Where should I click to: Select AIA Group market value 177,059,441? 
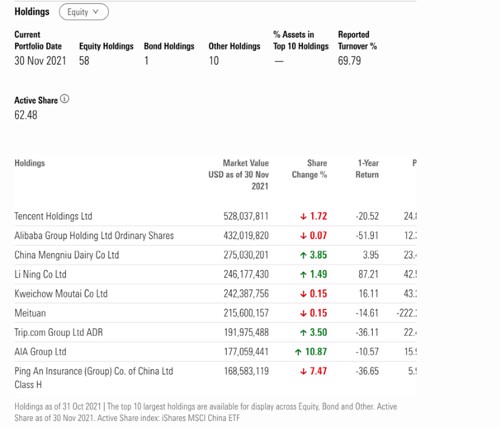[246, 351]
